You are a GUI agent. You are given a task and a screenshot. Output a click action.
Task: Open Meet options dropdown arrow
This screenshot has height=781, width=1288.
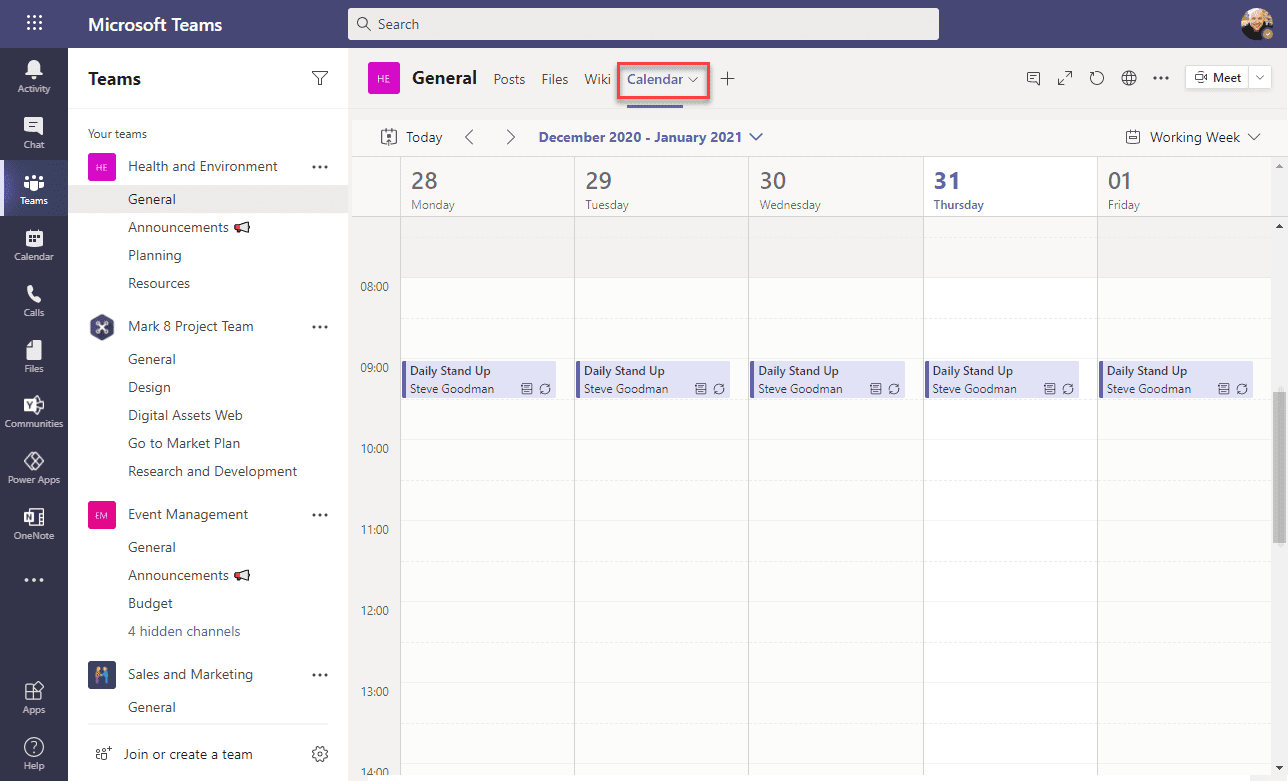coord(1260,78)
